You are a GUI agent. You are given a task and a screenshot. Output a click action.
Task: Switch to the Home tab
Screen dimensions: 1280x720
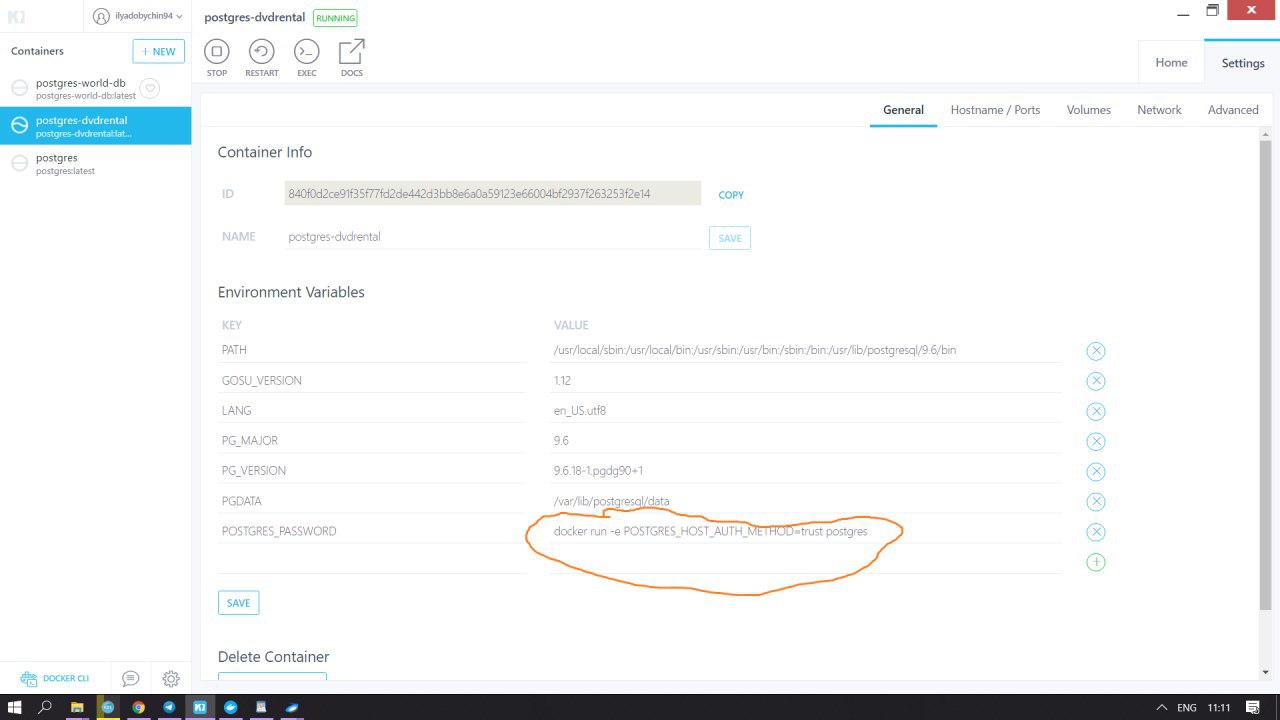(1171, 62)
